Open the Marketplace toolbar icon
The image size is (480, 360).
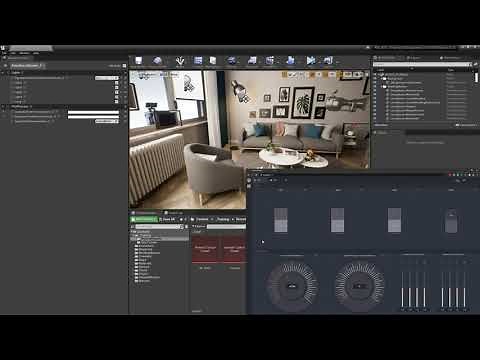click(x=213, y=61)
